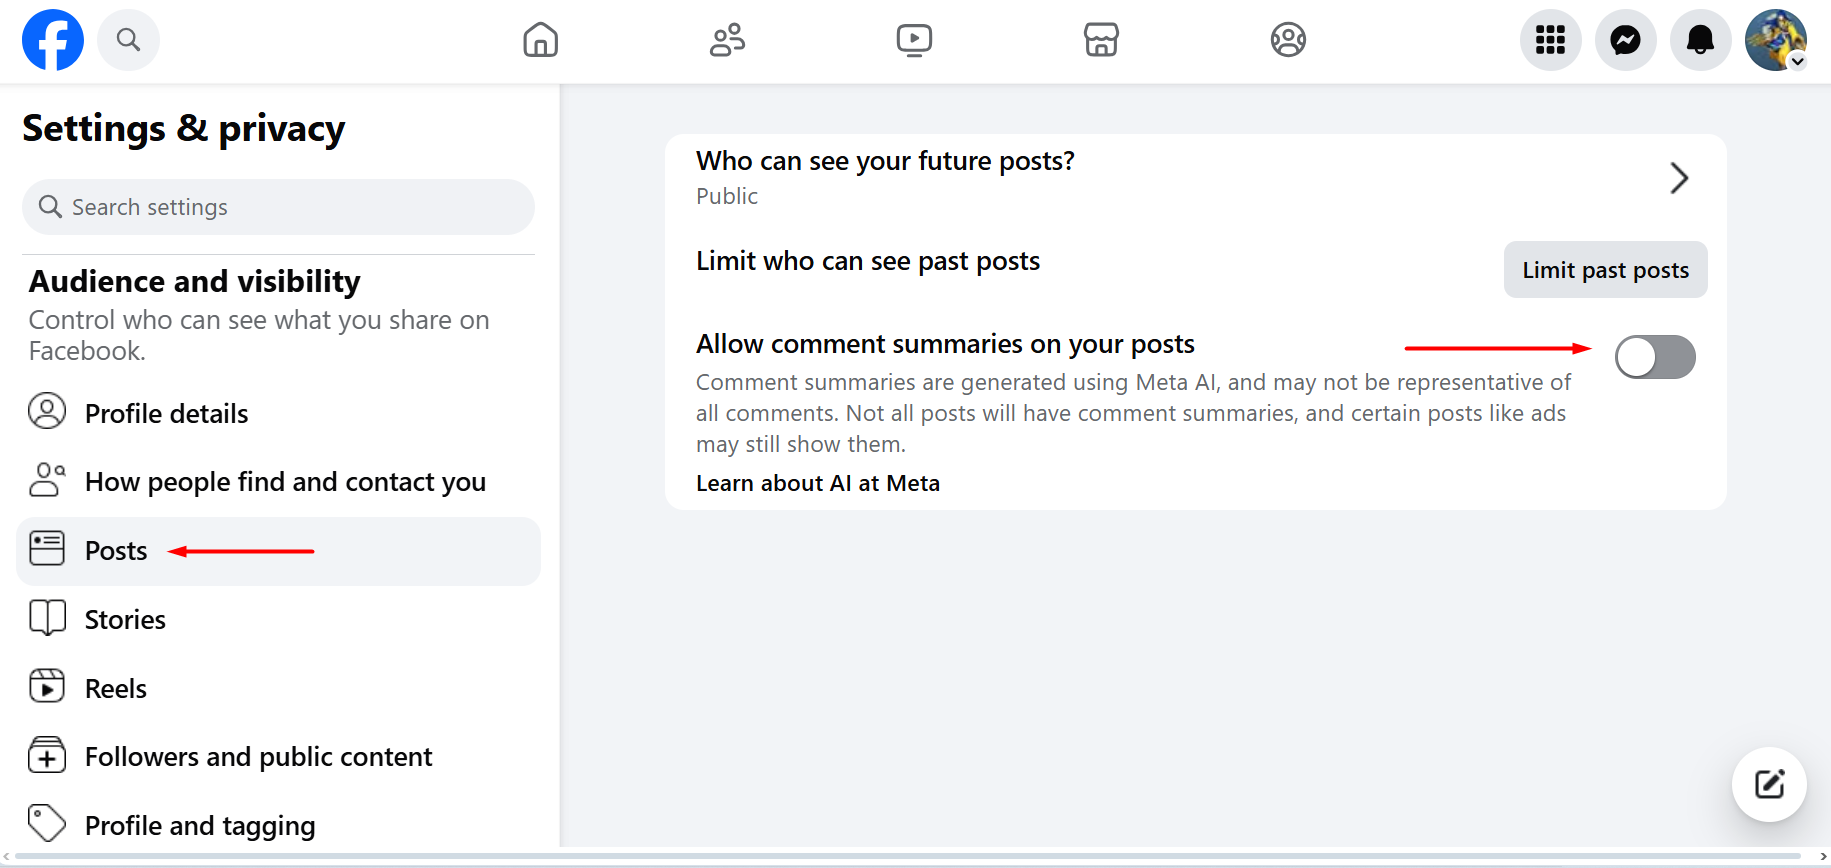The image size is (1831, 868).
Task: Open 'Learn about AI at Meta' link
Action: point(817,483)
